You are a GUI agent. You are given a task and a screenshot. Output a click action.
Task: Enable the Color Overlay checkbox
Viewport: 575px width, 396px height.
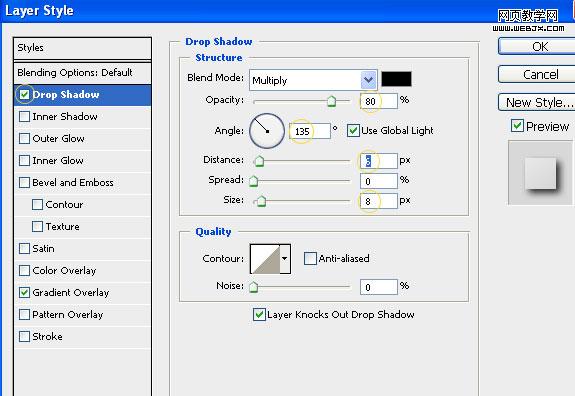25,271
